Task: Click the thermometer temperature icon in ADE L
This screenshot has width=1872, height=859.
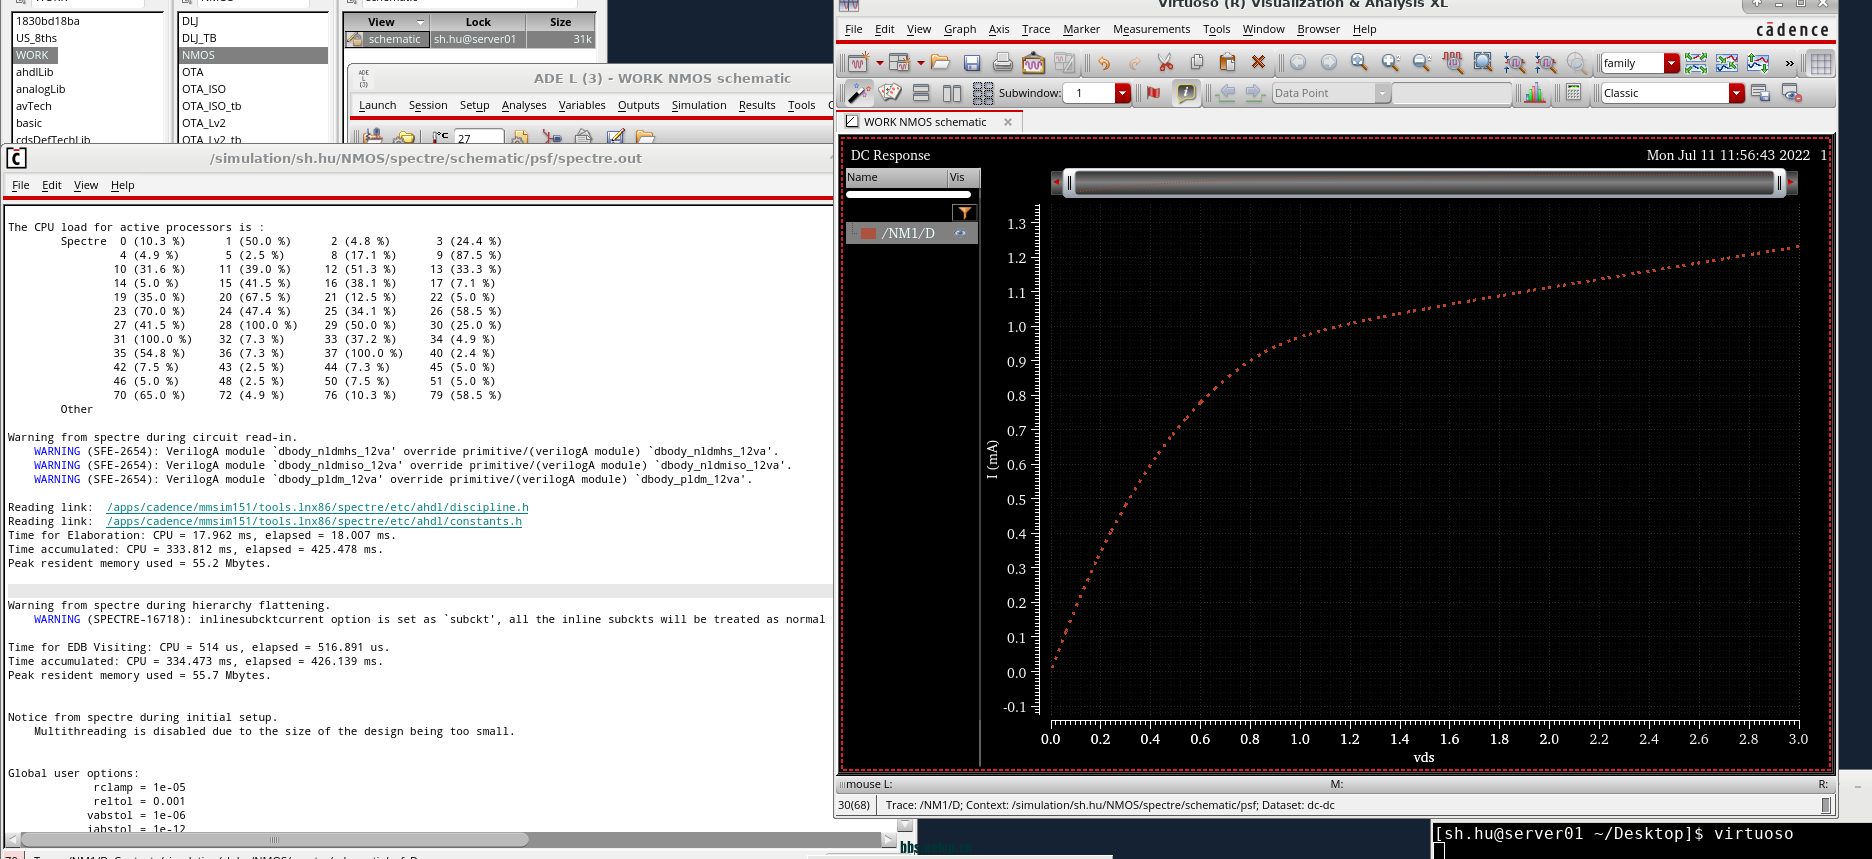Action: pyautogui.click(x=441, y=137)
